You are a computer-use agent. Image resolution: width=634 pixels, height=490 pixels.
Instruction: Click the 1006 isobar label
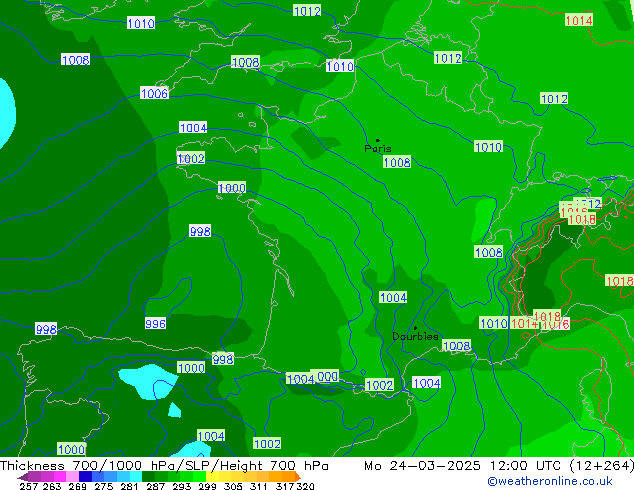click(x=154, y=93)
